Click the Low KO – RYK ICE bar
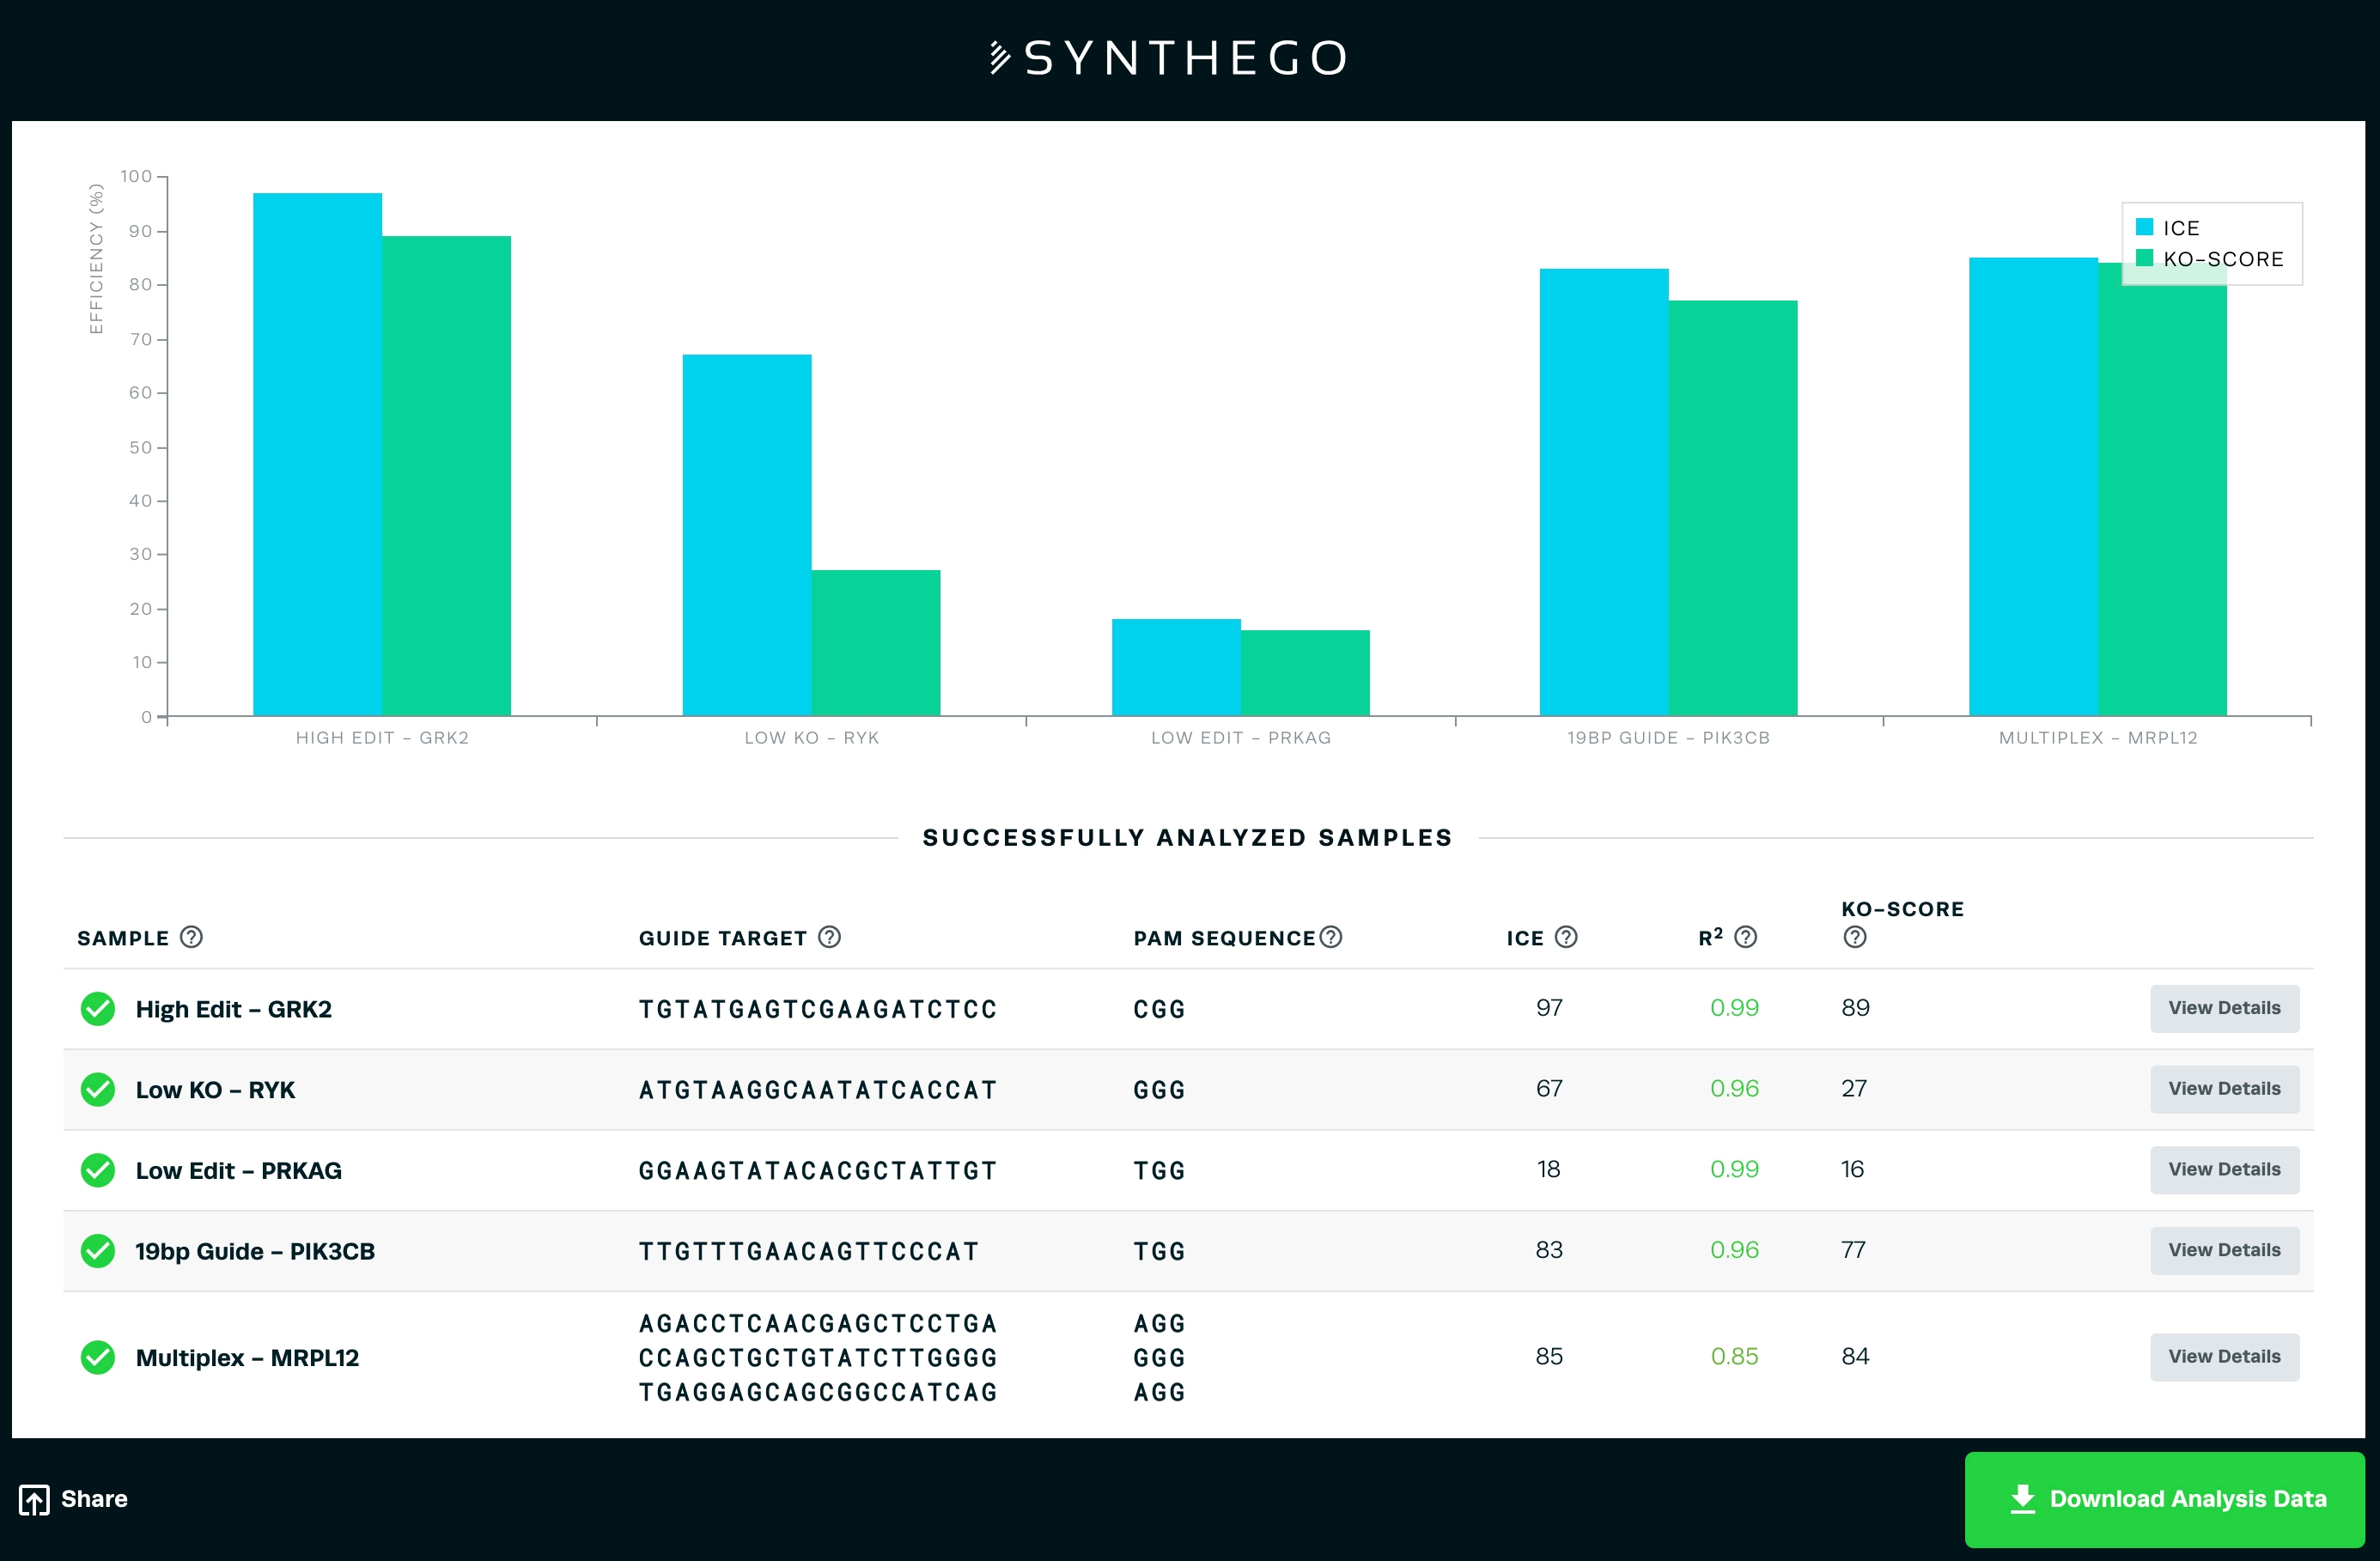The image size is (2380, 1561). (746, 535)
